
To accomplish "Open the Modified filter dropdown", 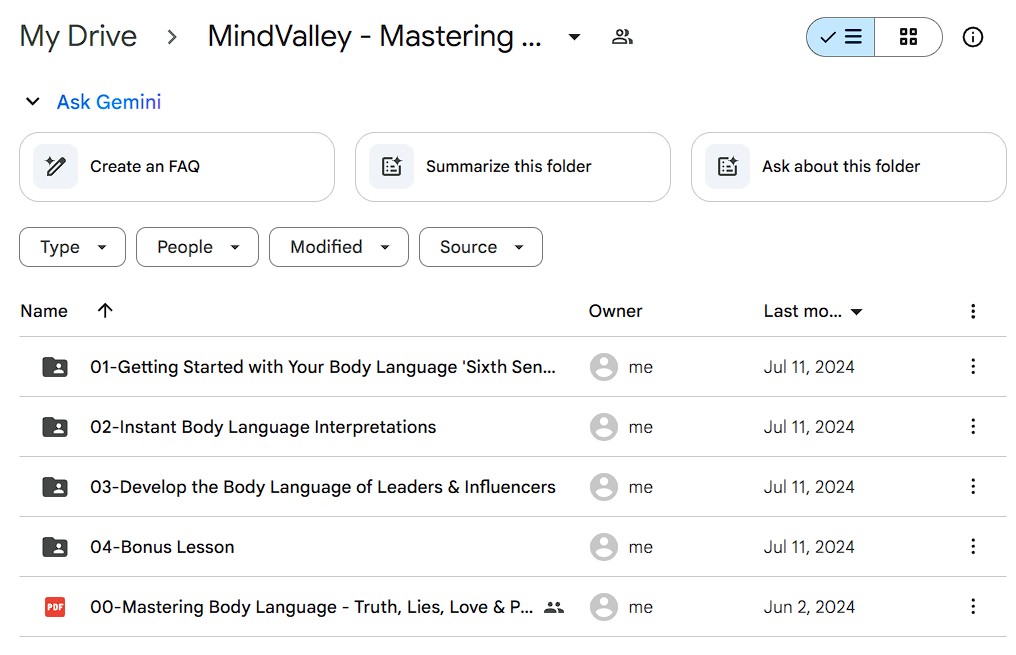I will coord(339,247).
